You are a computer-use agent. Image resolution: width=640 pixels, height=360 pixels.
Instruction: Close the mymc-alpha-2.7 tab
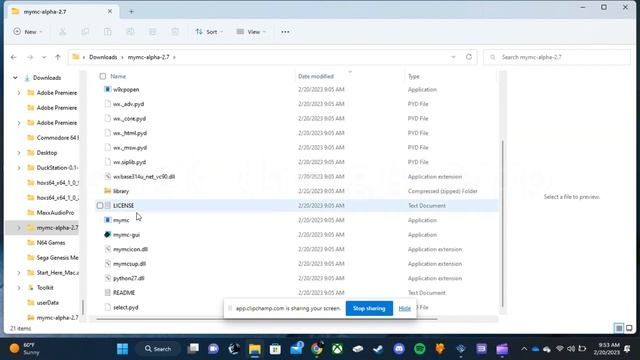point(110,11)
